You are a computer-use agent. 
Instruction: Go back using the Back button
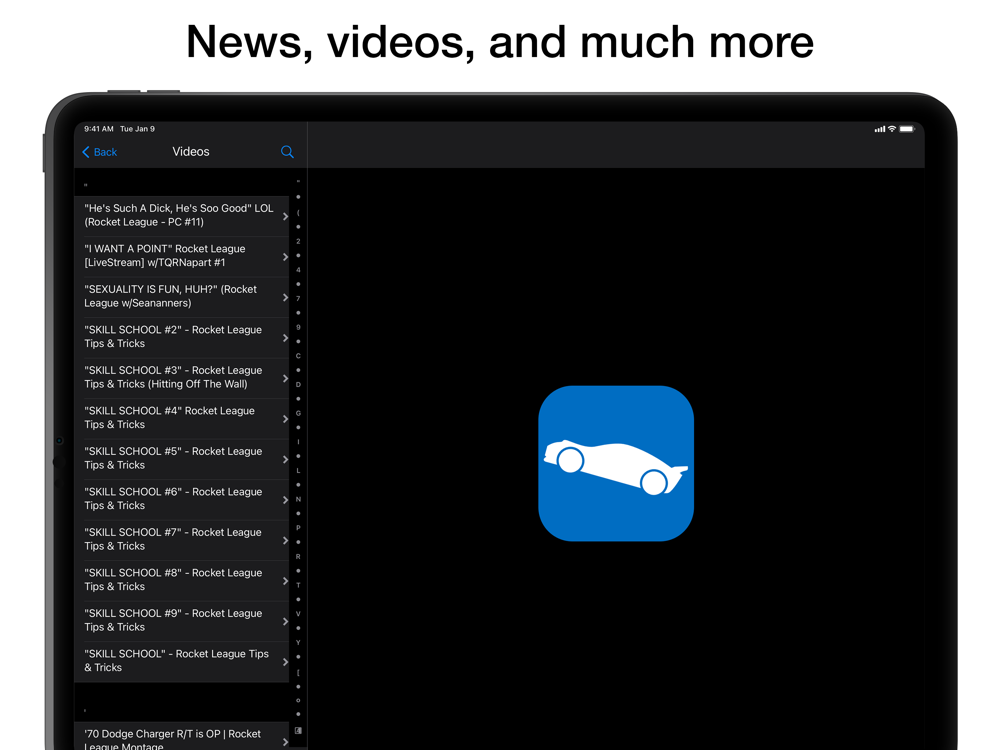[x=99, y=152]
